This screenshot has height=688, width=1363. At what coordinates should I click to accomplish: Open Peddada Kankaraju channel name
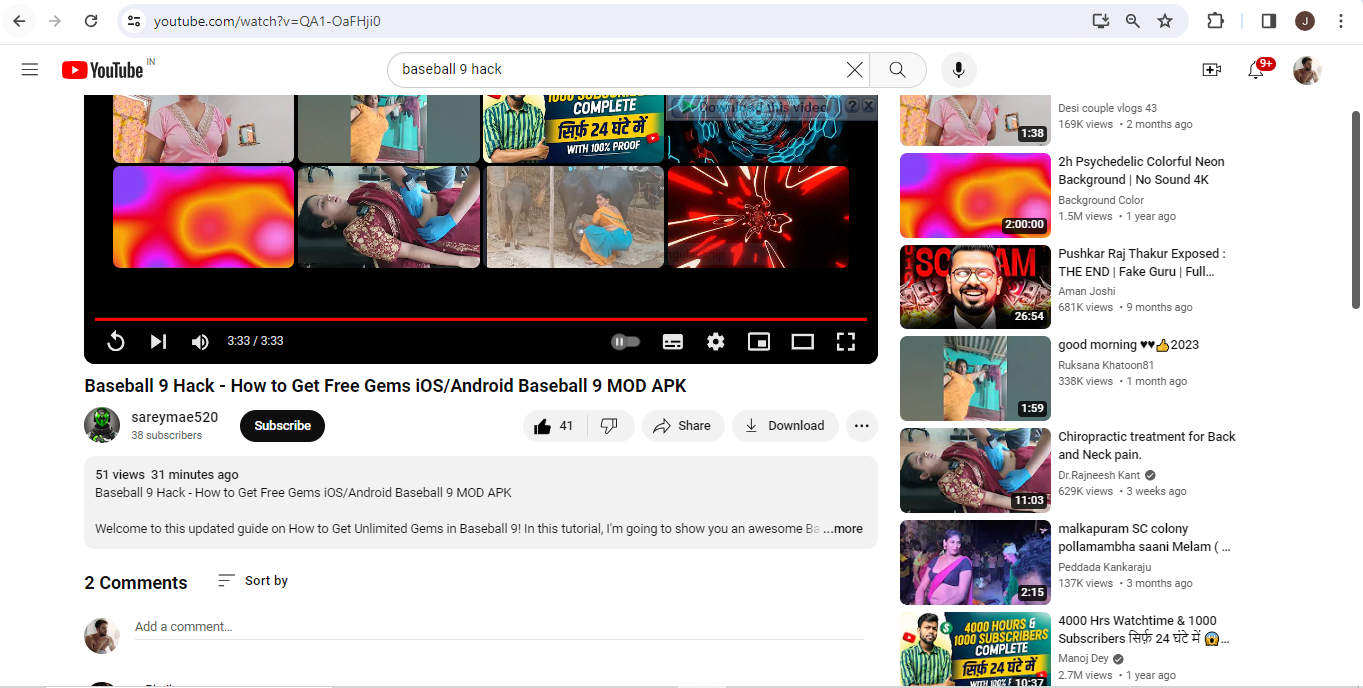(x=1107, y=567)
